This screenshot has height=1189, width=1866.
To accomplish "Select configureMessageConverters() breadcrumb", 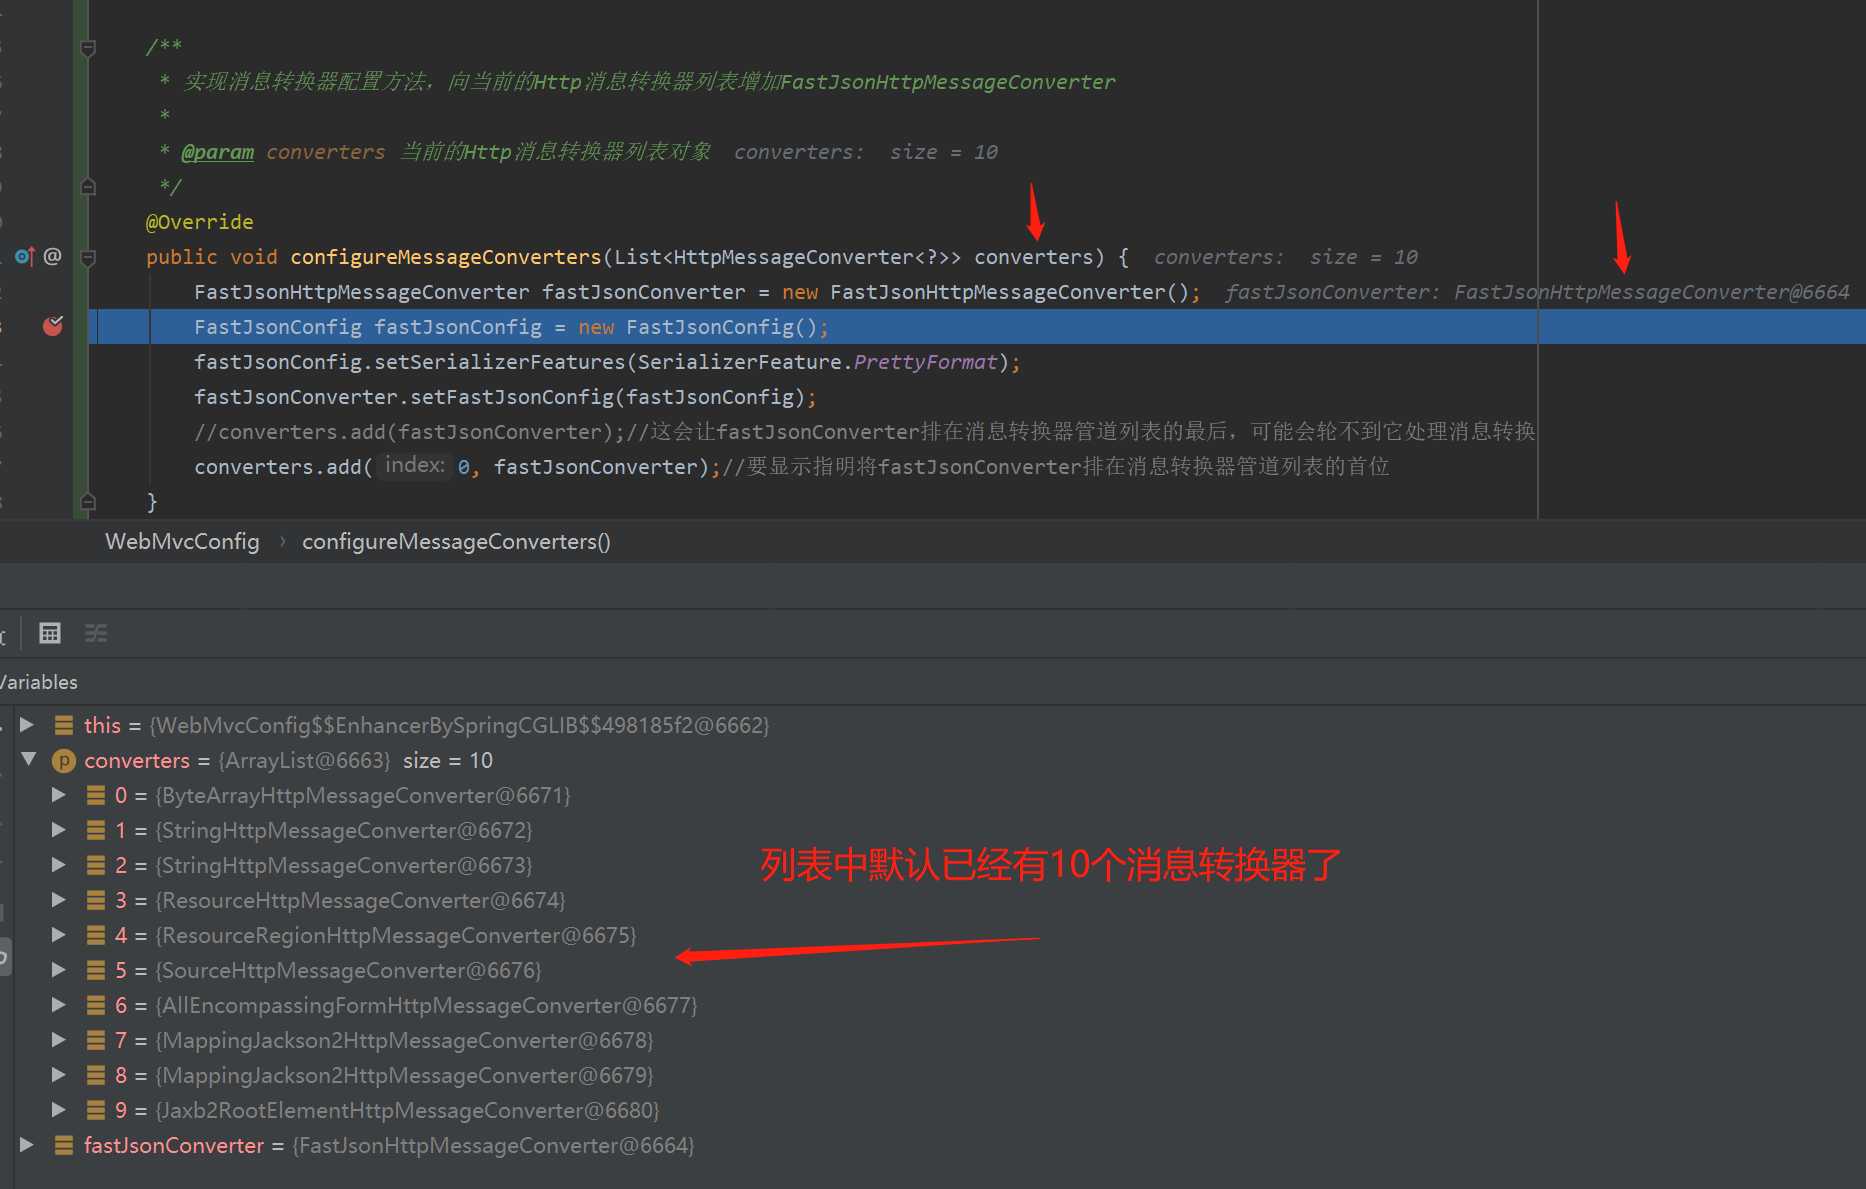I will point(456,541).
